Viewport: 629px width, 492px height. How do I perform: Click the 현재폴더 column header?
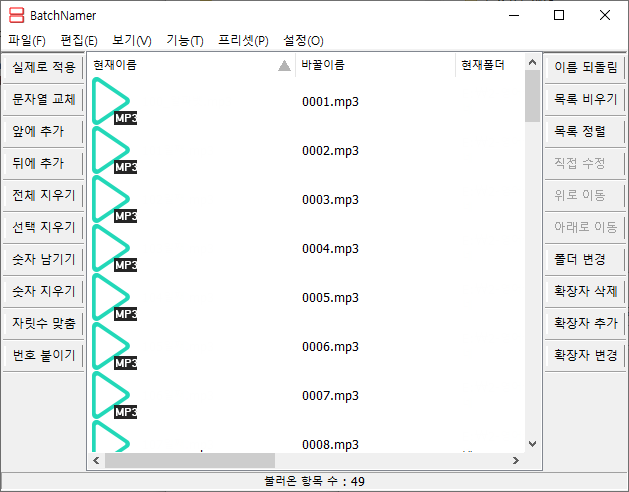coord(490,65)
